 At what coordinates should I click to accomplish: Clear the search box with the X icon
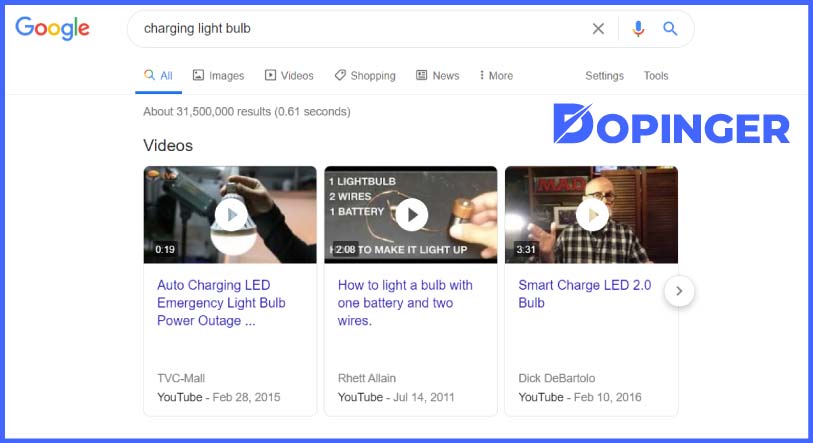[x=598, y=29]
